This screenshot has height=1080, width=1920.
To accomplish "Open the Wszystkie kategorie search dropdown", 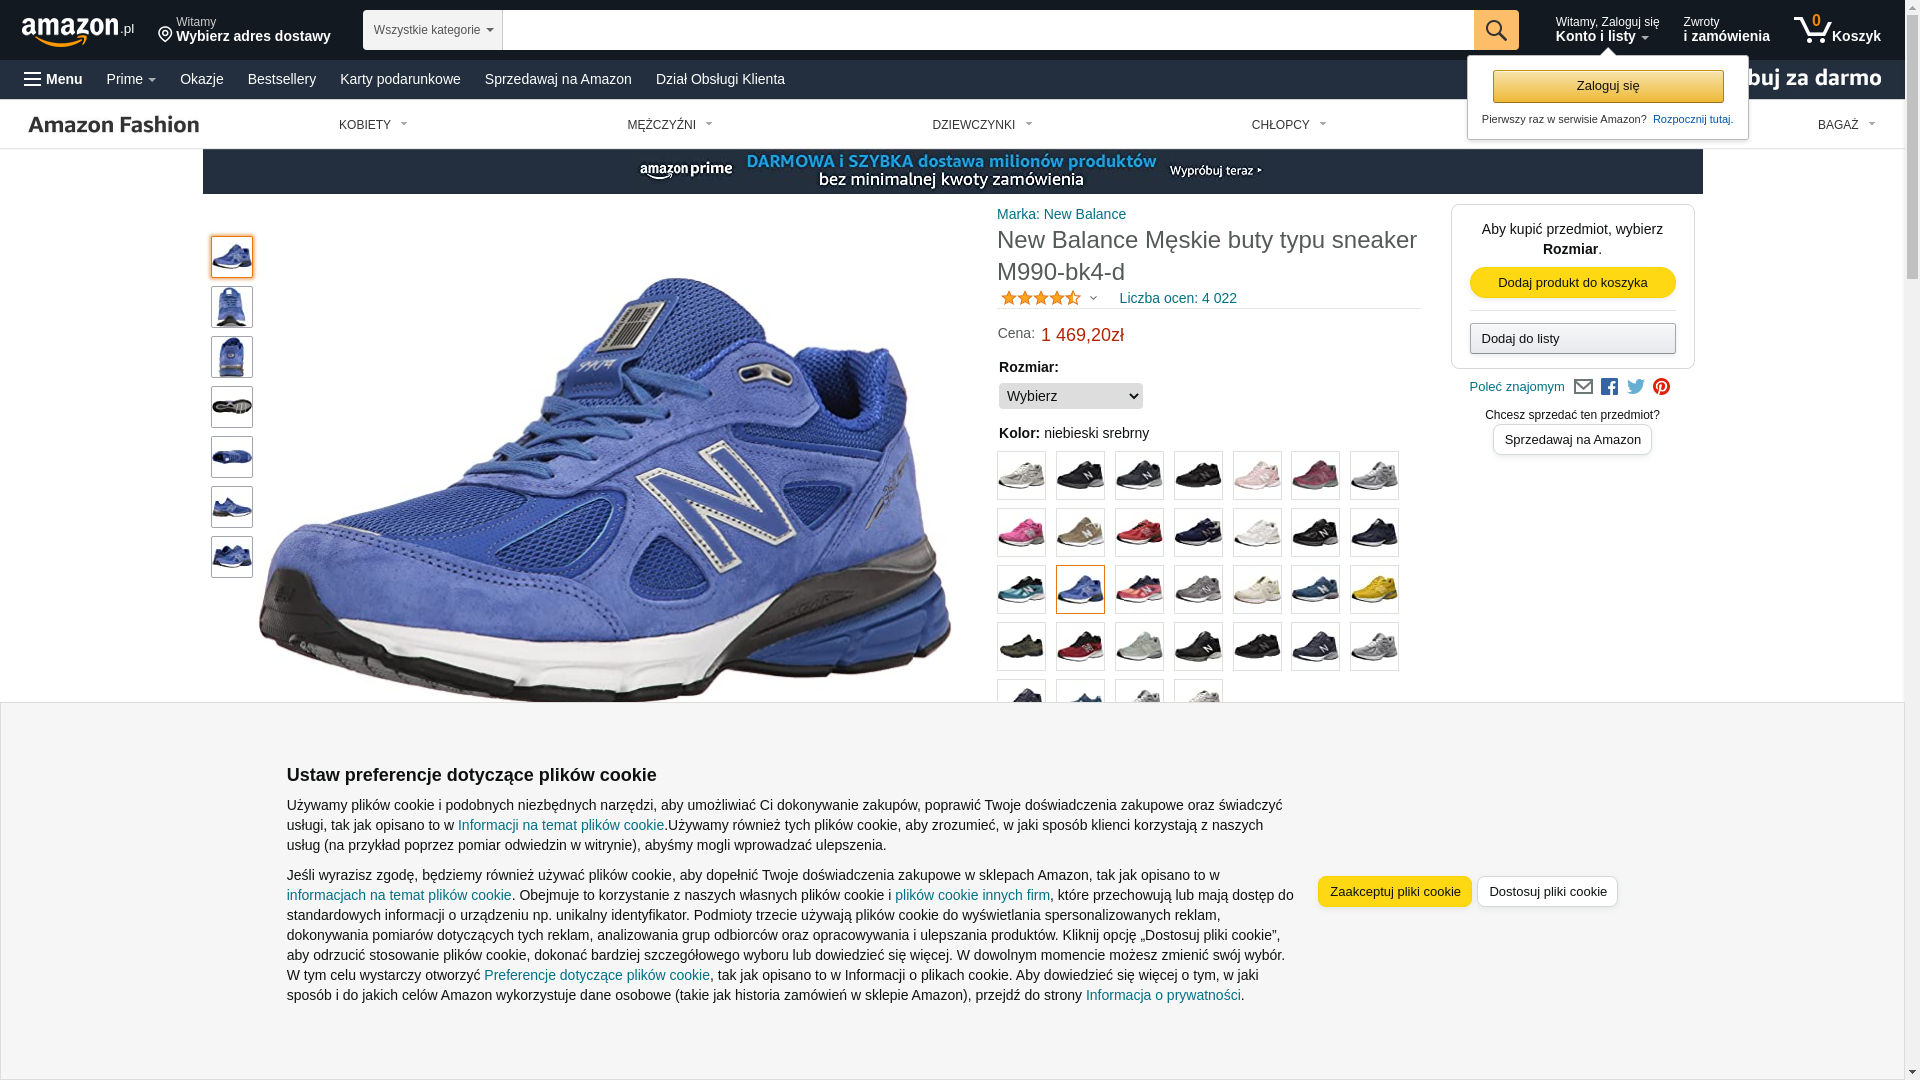I will (x=433, y=30).
